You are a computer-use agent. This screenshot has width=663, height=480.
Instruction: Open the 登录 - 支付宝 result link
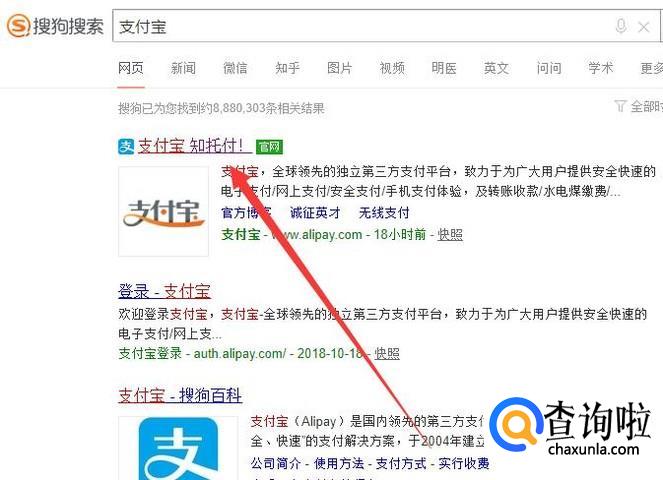click(164, 291)
